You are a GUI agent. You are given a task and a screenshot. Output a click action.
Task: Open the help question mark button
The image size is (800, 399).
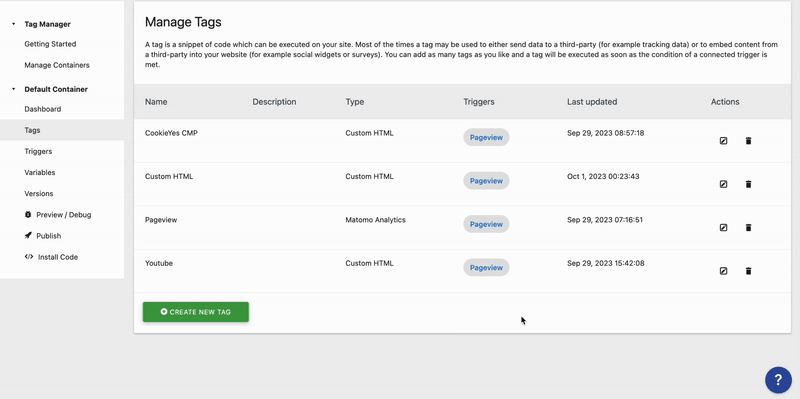point(778,380)
